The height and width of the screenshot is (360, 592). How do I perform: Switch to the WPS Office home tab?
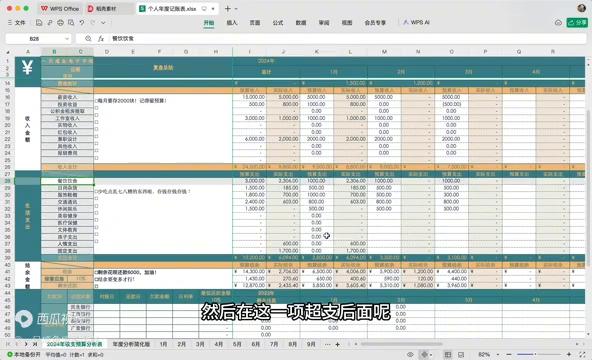click(60, 8)
